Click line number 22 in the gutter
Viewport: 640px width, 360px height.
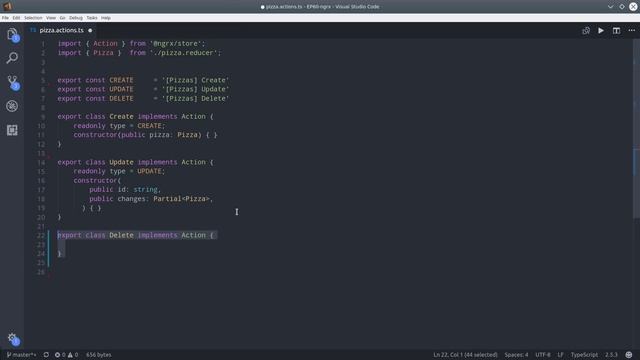point(41,236)
